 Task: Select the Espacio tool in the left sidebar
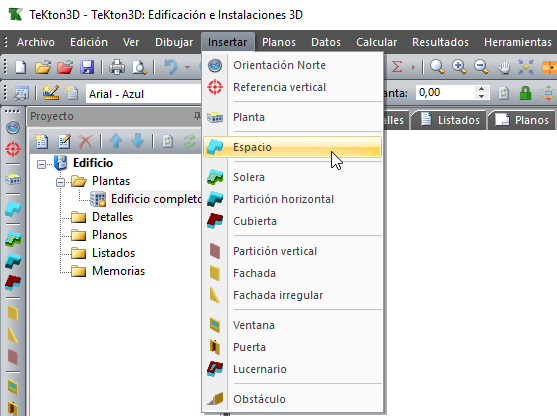point(13,209)
